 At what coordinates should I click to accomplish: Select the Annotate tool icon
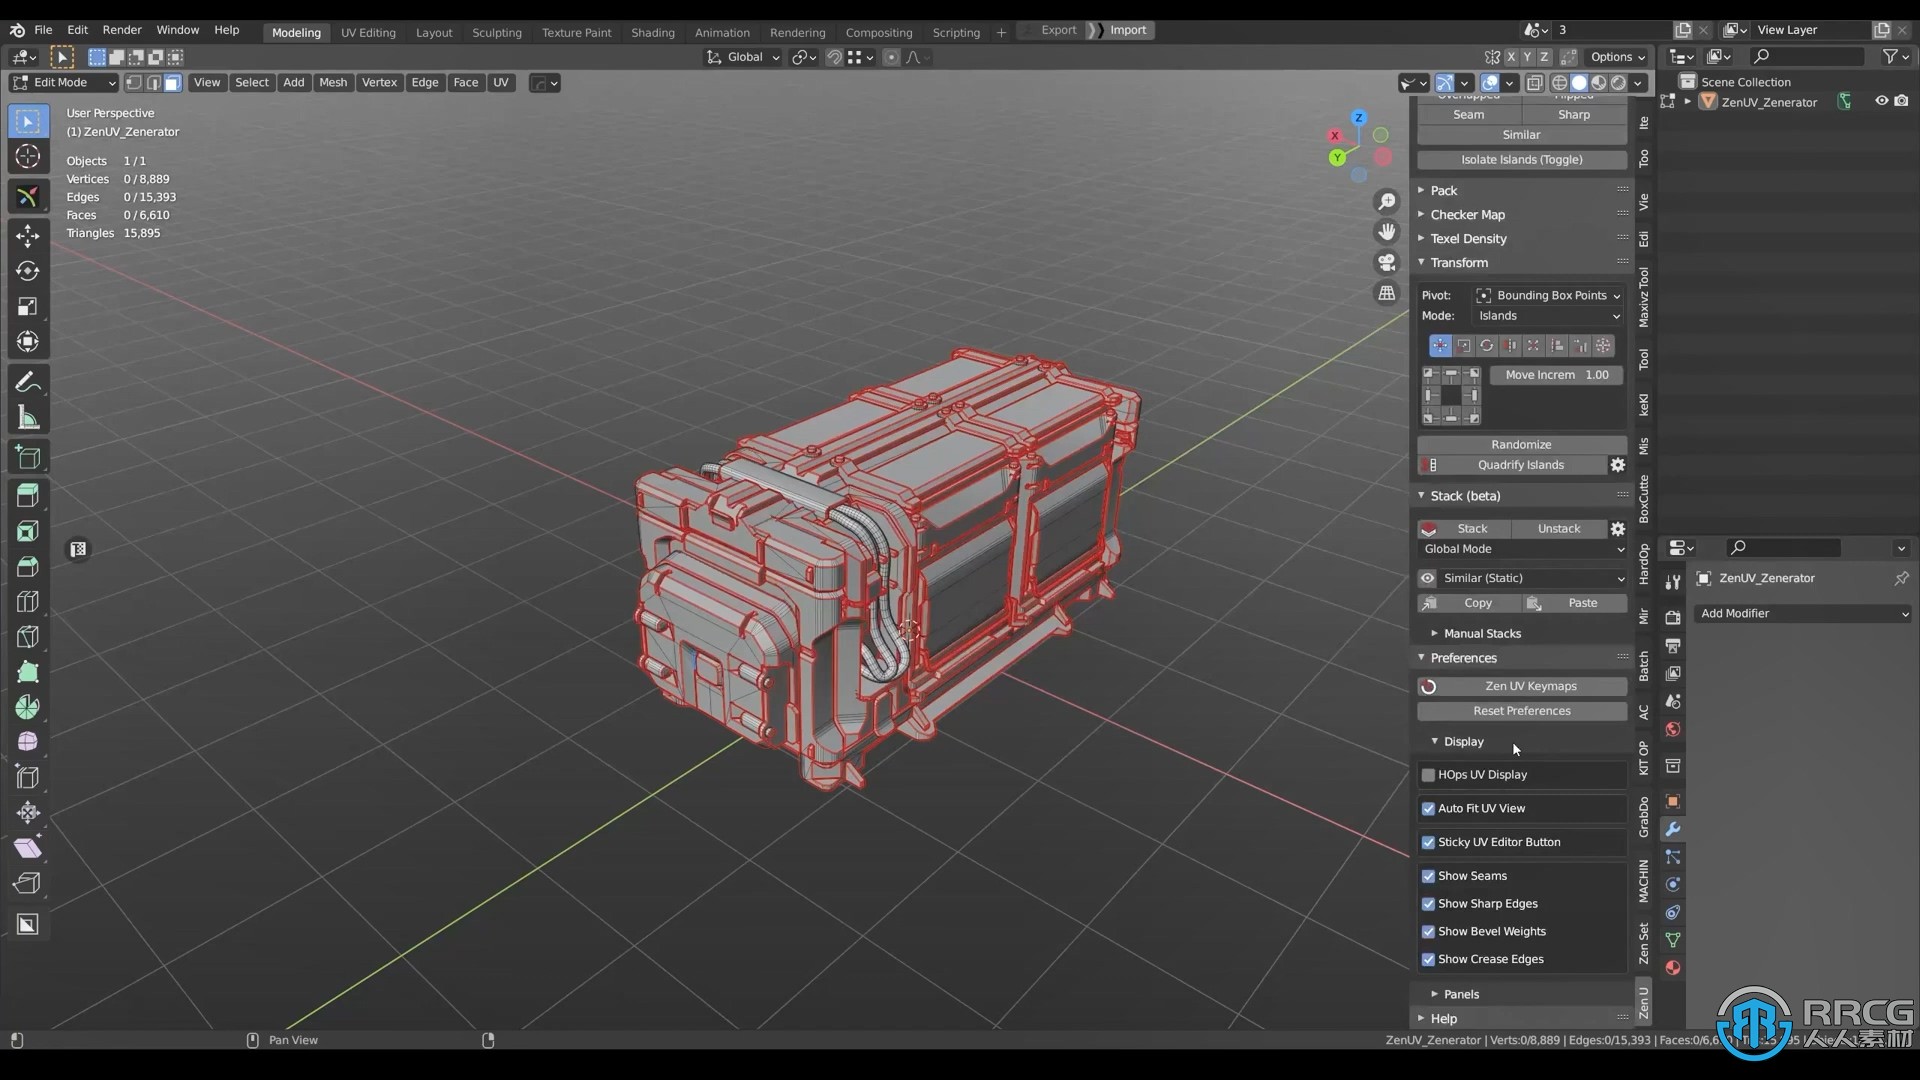(28, 381)
